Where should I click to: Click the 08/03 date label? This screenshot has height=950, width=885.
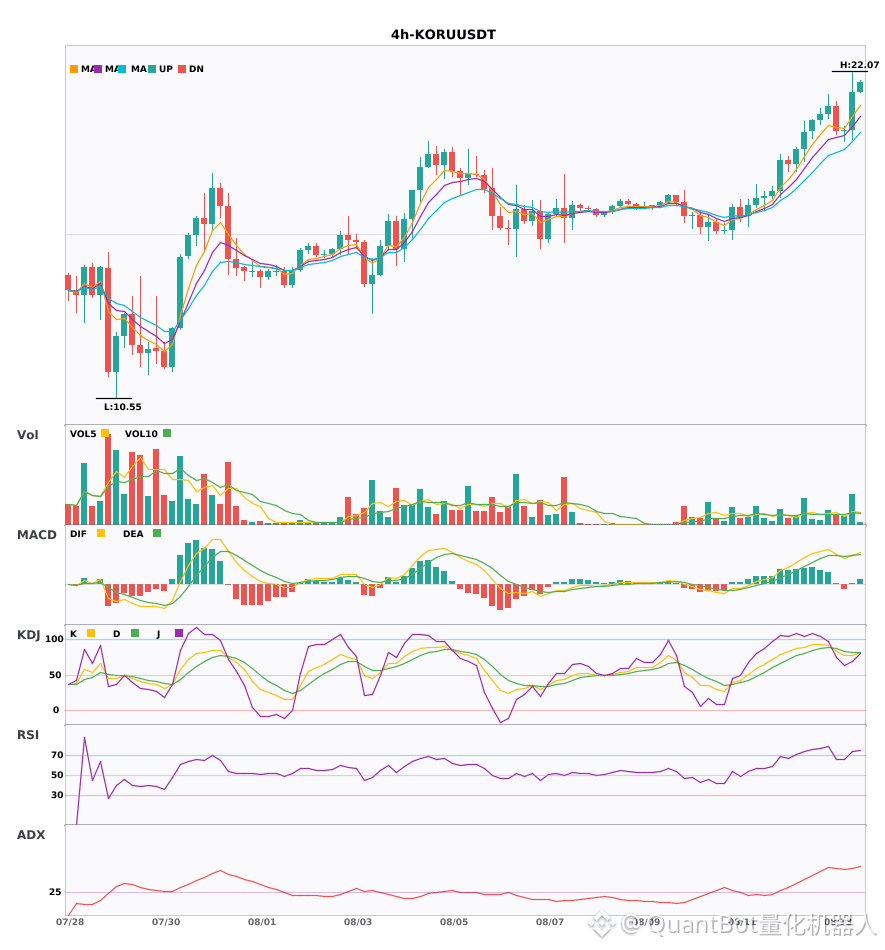coord(358,922)
